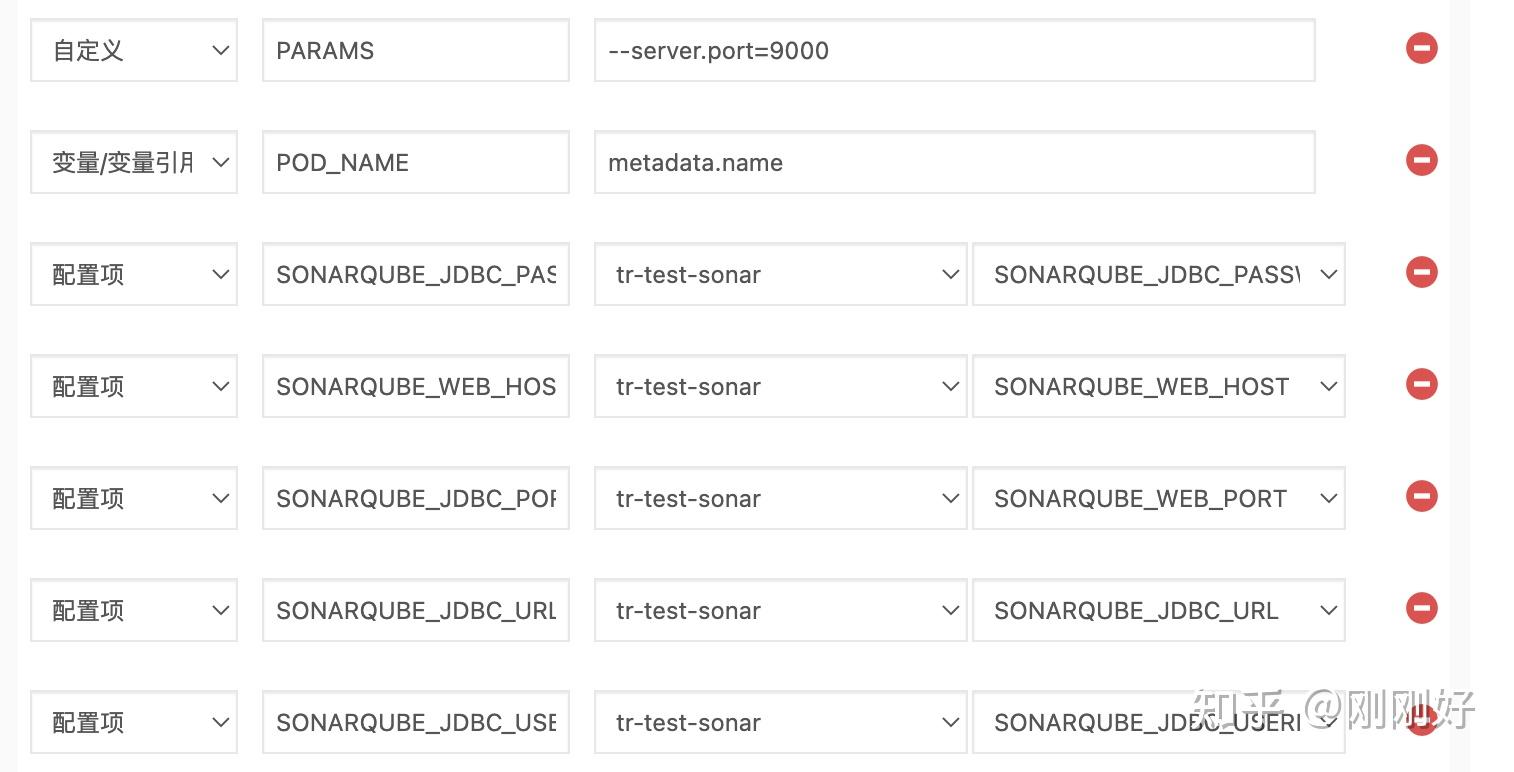Remove the SONARQUBE_WEB_HOST config row
Image resolution: width=1514 pixels, height=772 pixels.
point(1421,384)
